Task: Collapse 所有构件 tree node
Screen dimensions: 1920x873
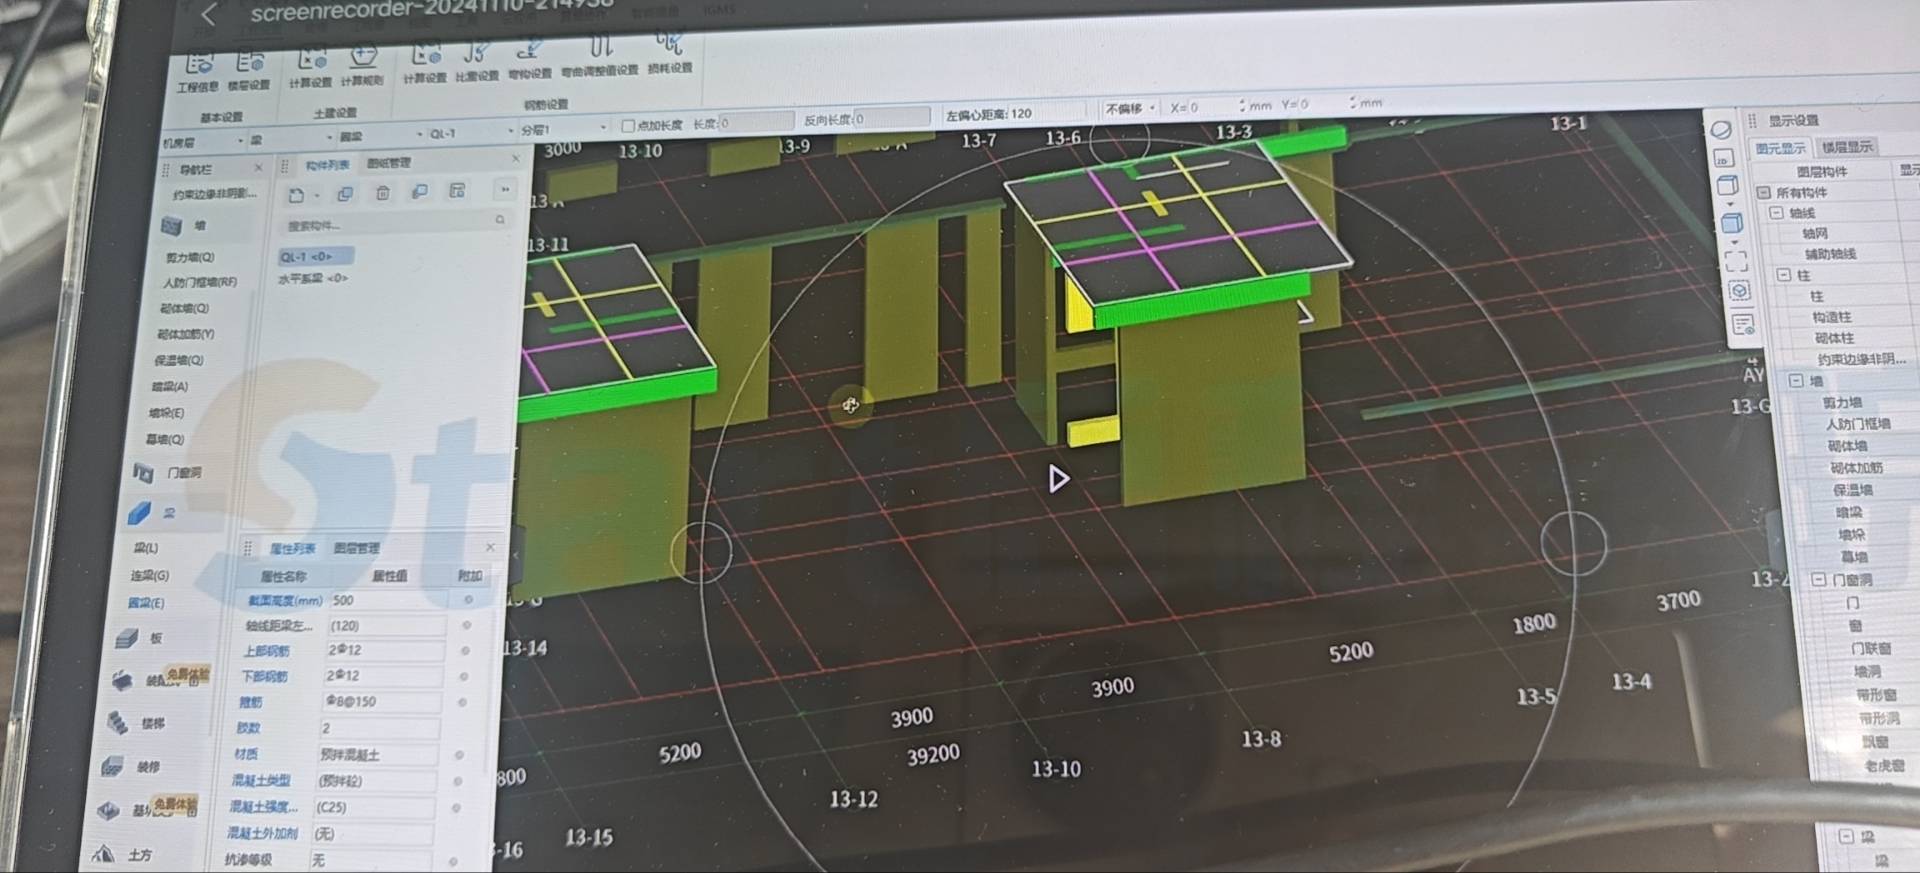Action: tap(1764, 192)
